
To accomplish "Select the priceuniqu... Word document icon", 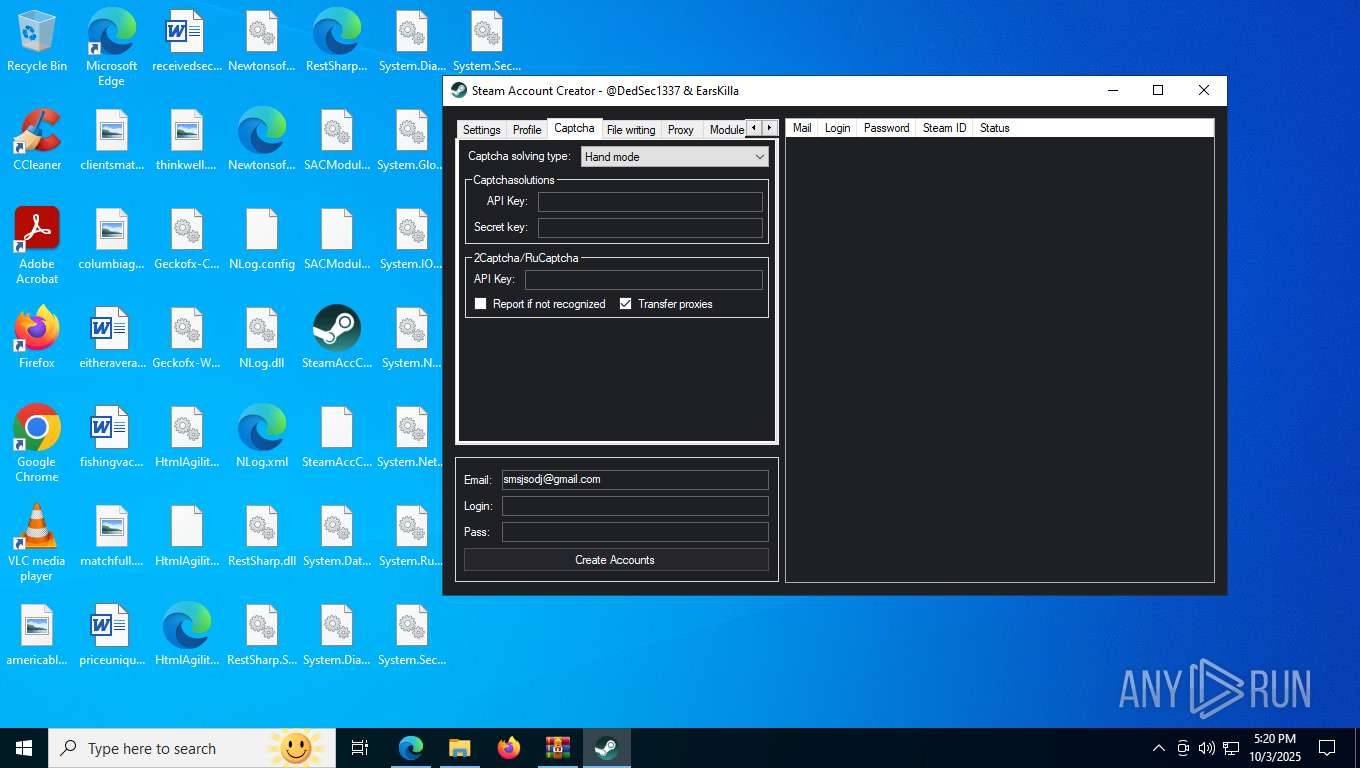I will tap(112, 635).
